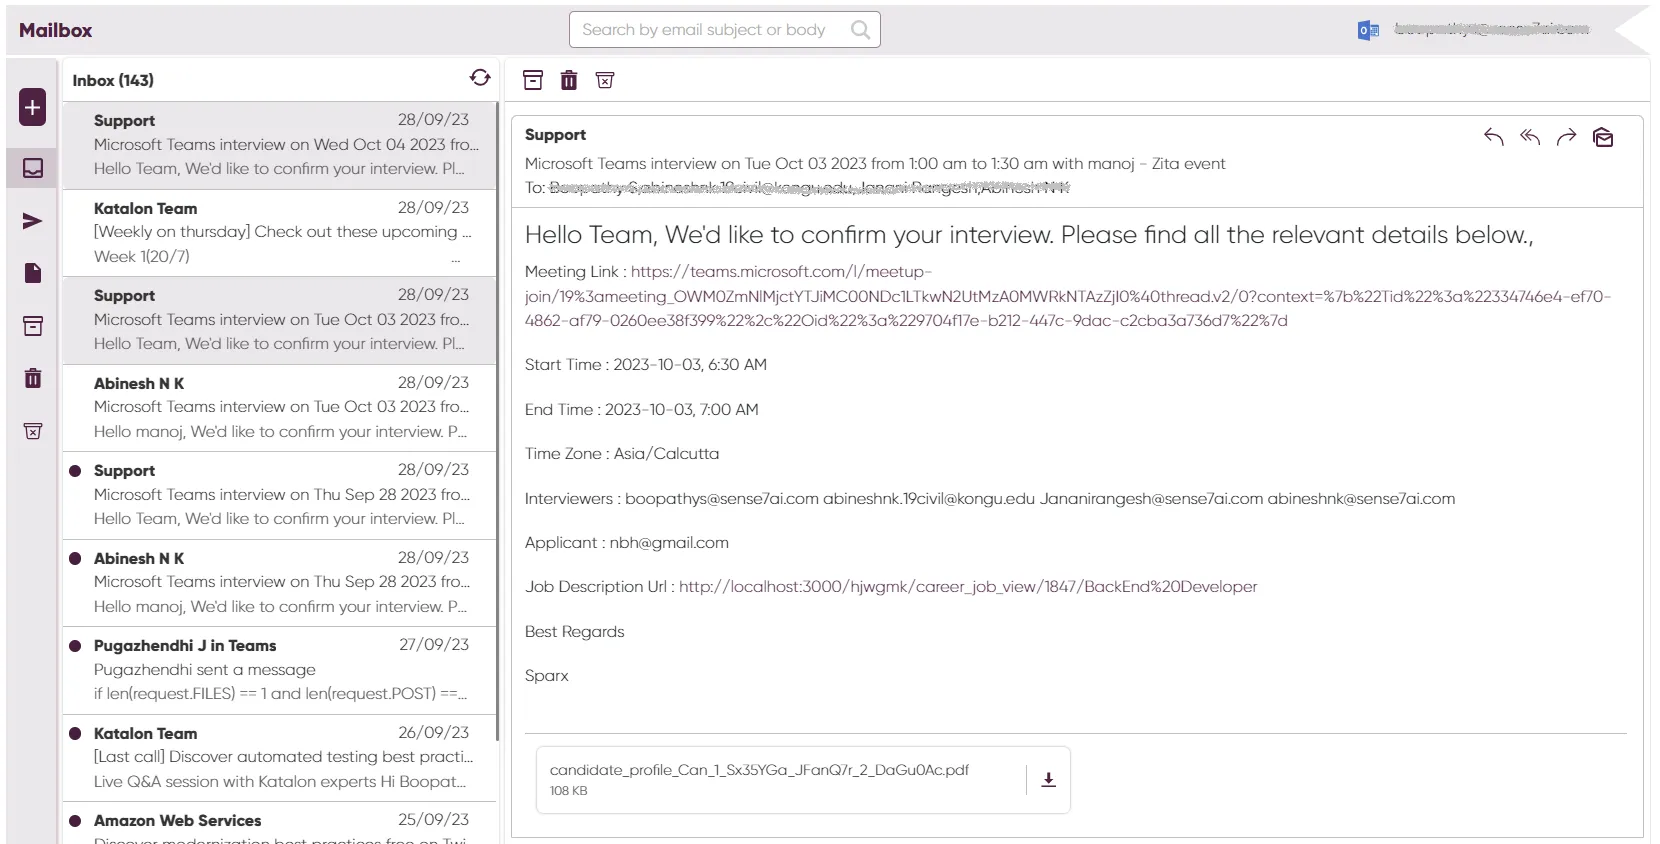Open the Archive folder sidebar icon
This screenshot has height=844, width=1660.
click(32, 326)
